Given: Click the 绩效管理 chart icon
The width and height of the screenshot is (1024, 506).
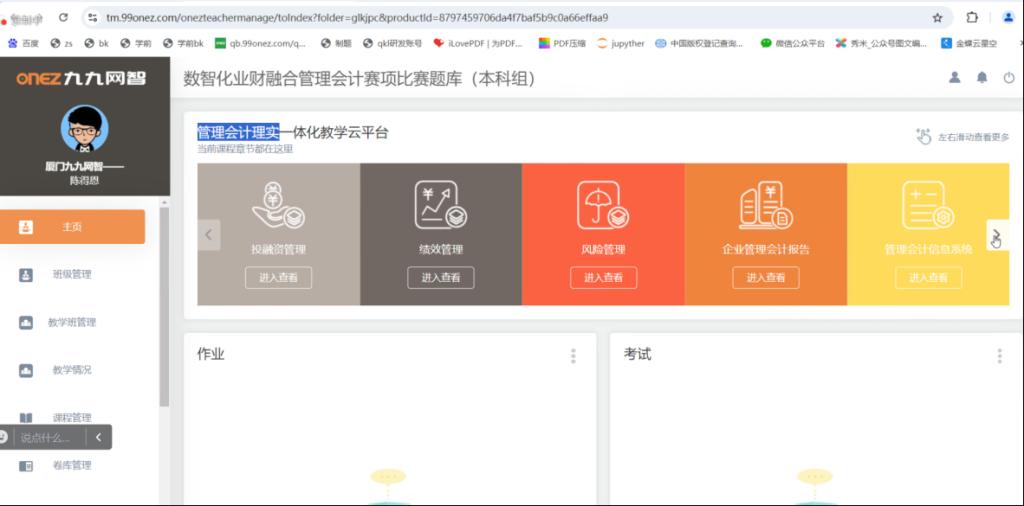Looking at the screenshot, I should pyautogui.click(x=440, y=206).
